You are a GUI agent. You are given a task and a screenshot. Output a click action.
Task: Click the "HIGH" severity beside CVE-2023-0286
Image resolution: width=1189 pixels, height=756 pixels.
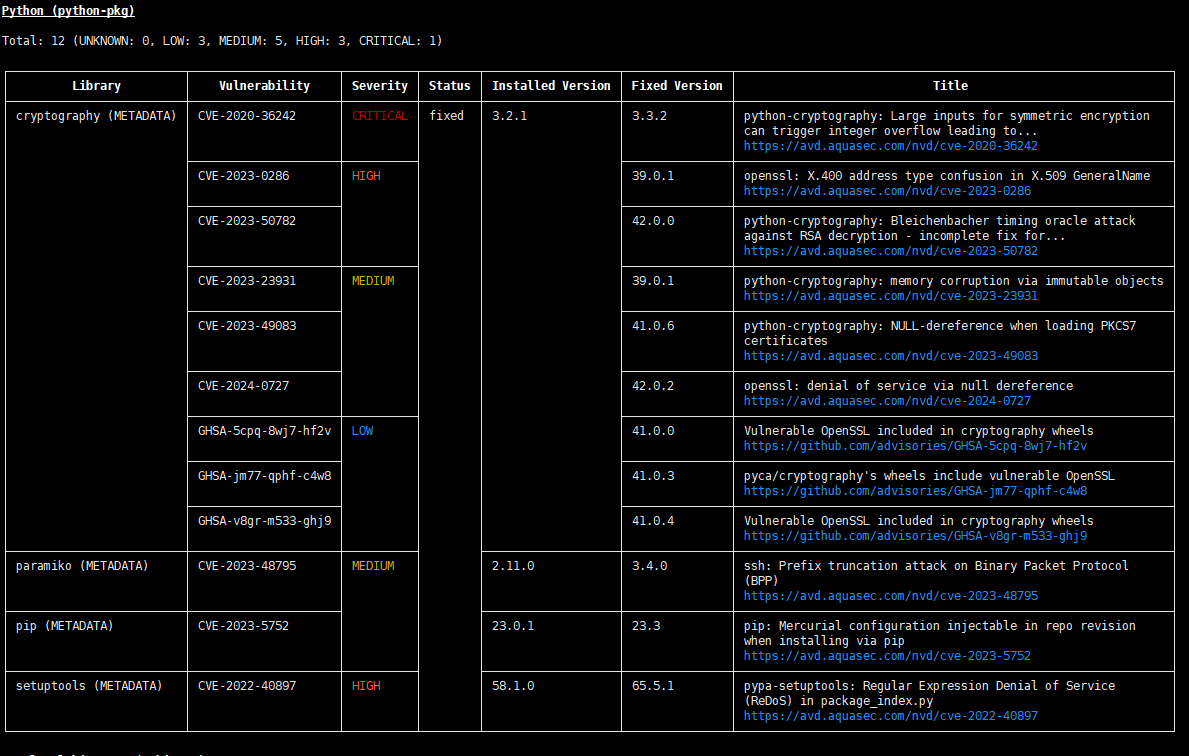(366, 176)
